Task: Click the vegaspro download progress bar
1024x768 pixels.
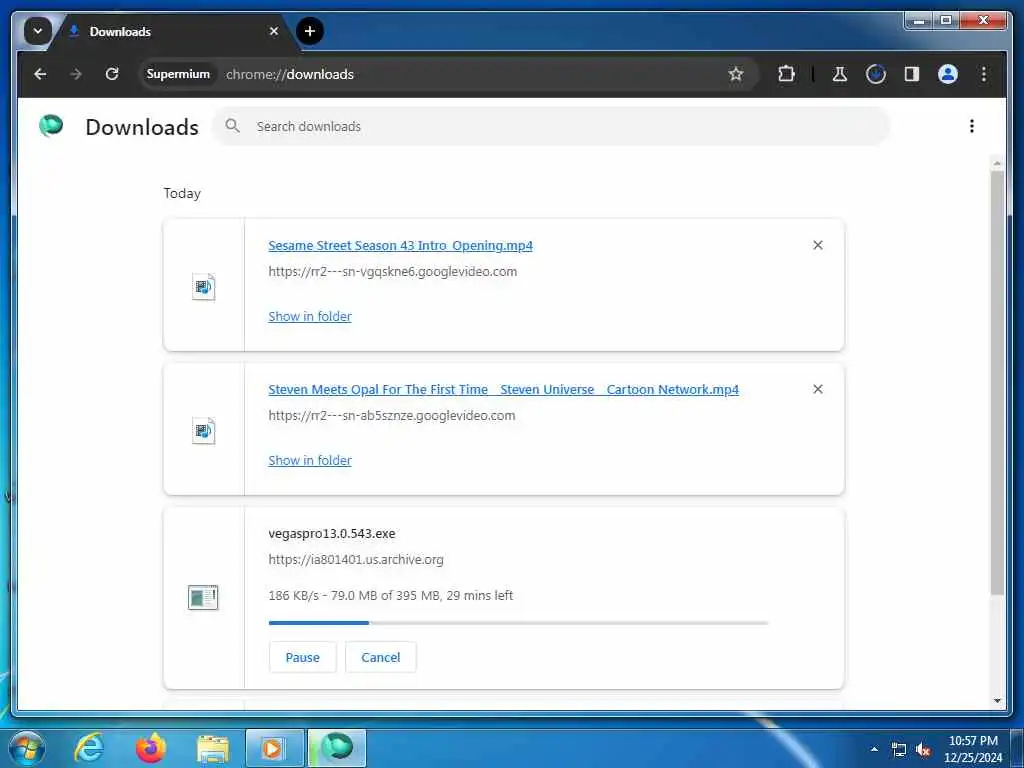Action: point(519,623)
